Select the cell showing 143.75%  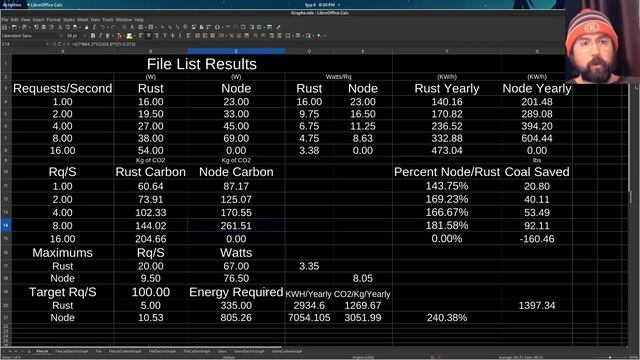coord(447,186)
